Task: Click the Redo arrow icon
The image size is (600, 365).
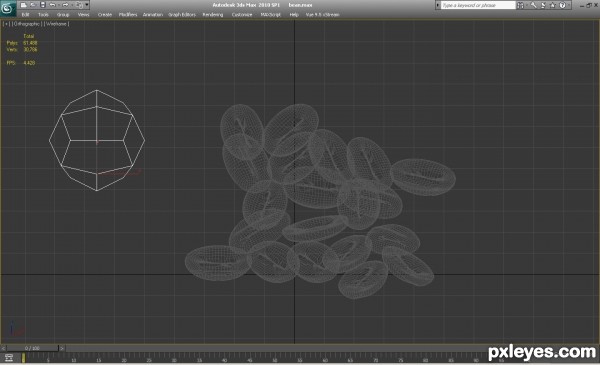Action: click(65, 5)
